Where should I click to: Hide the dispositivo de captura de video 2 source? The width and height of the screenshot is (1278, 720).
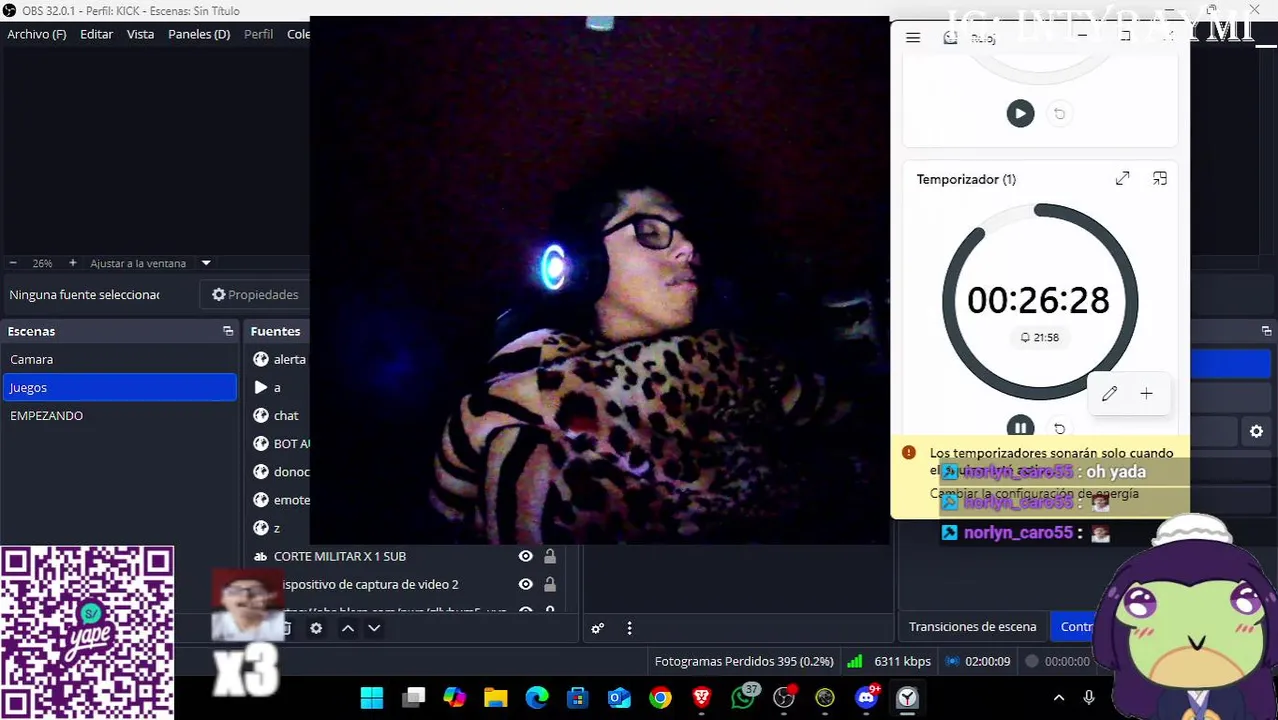pyautogui.click(x=525, y=584)
